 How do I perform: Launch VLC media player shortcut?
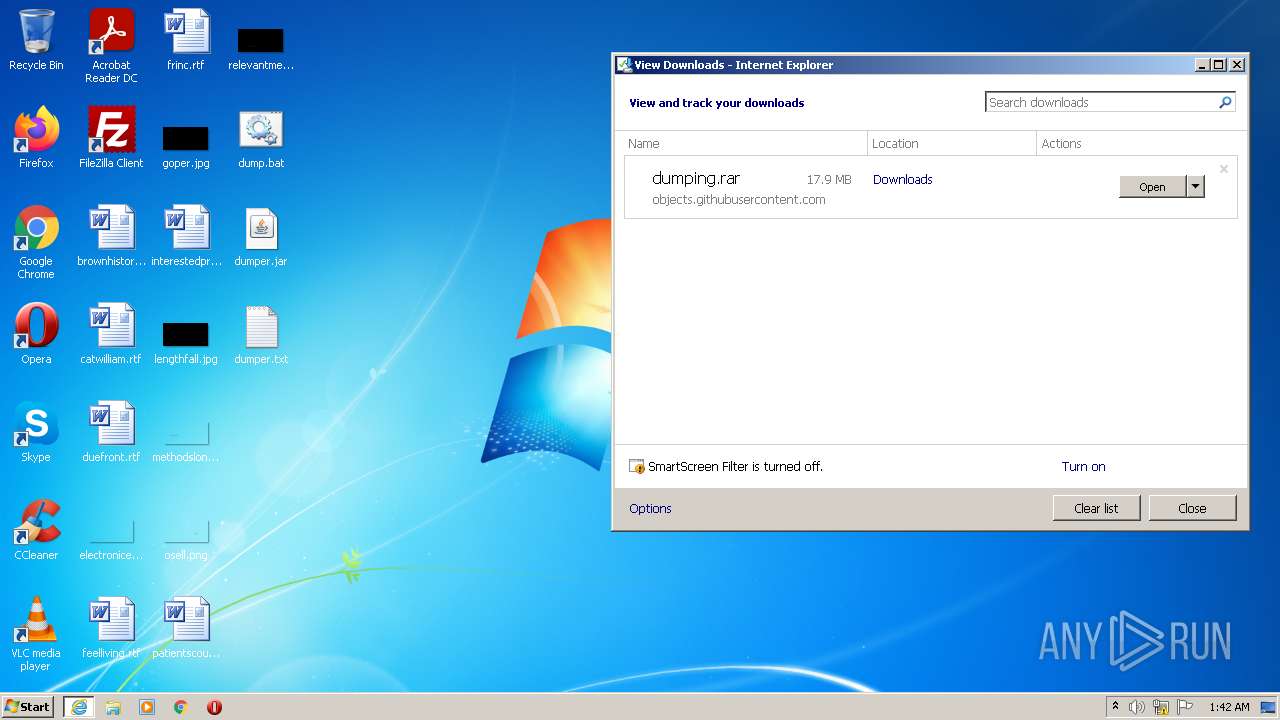[36, 634]
